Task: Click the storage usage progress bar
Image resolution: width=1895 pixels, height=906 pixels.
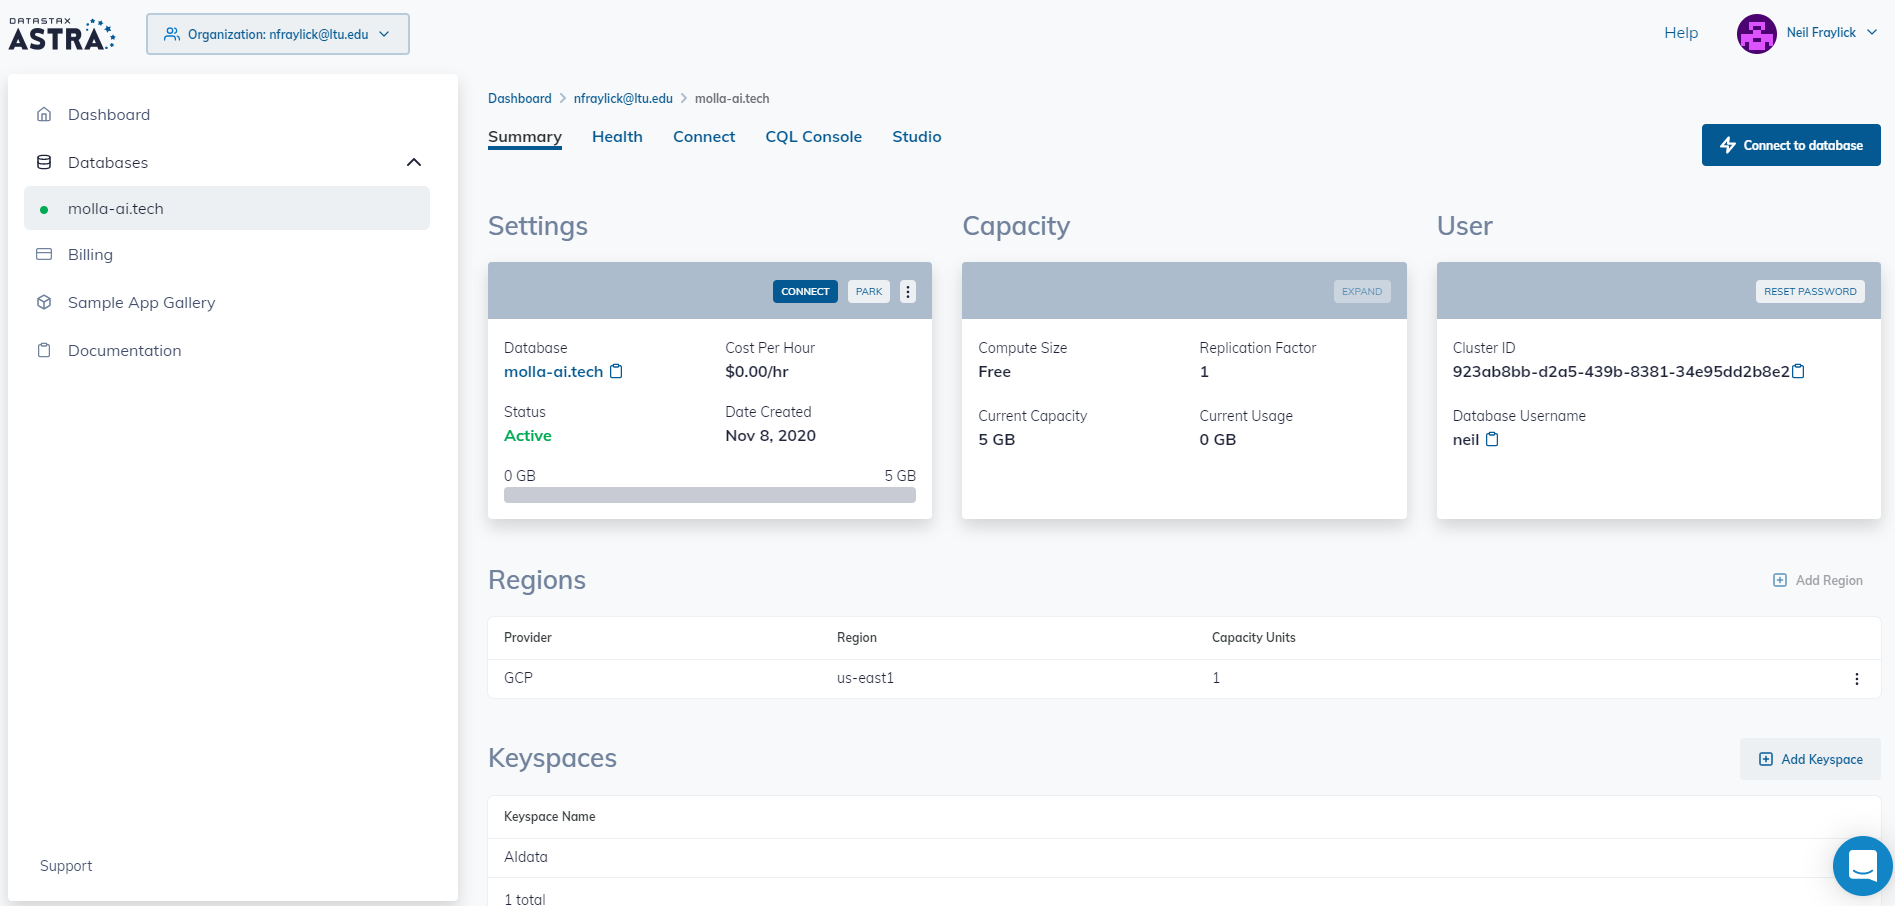Action: 710,495
